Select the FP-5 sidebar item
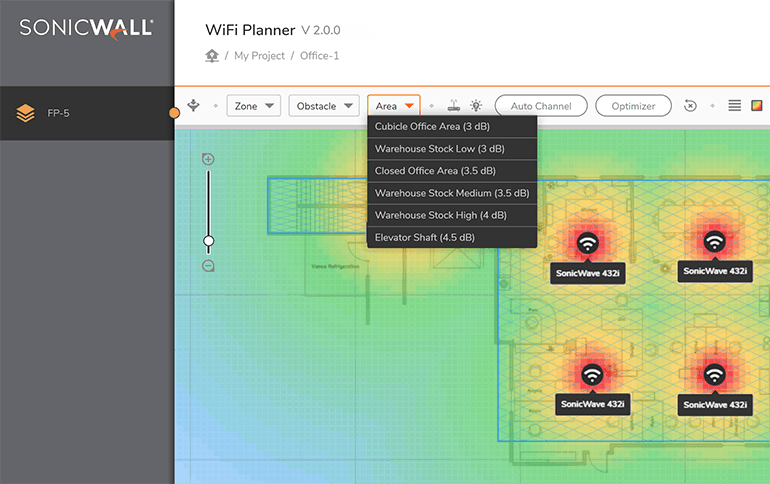This screenshot has height=484, width=770. [x=87, y=113]
